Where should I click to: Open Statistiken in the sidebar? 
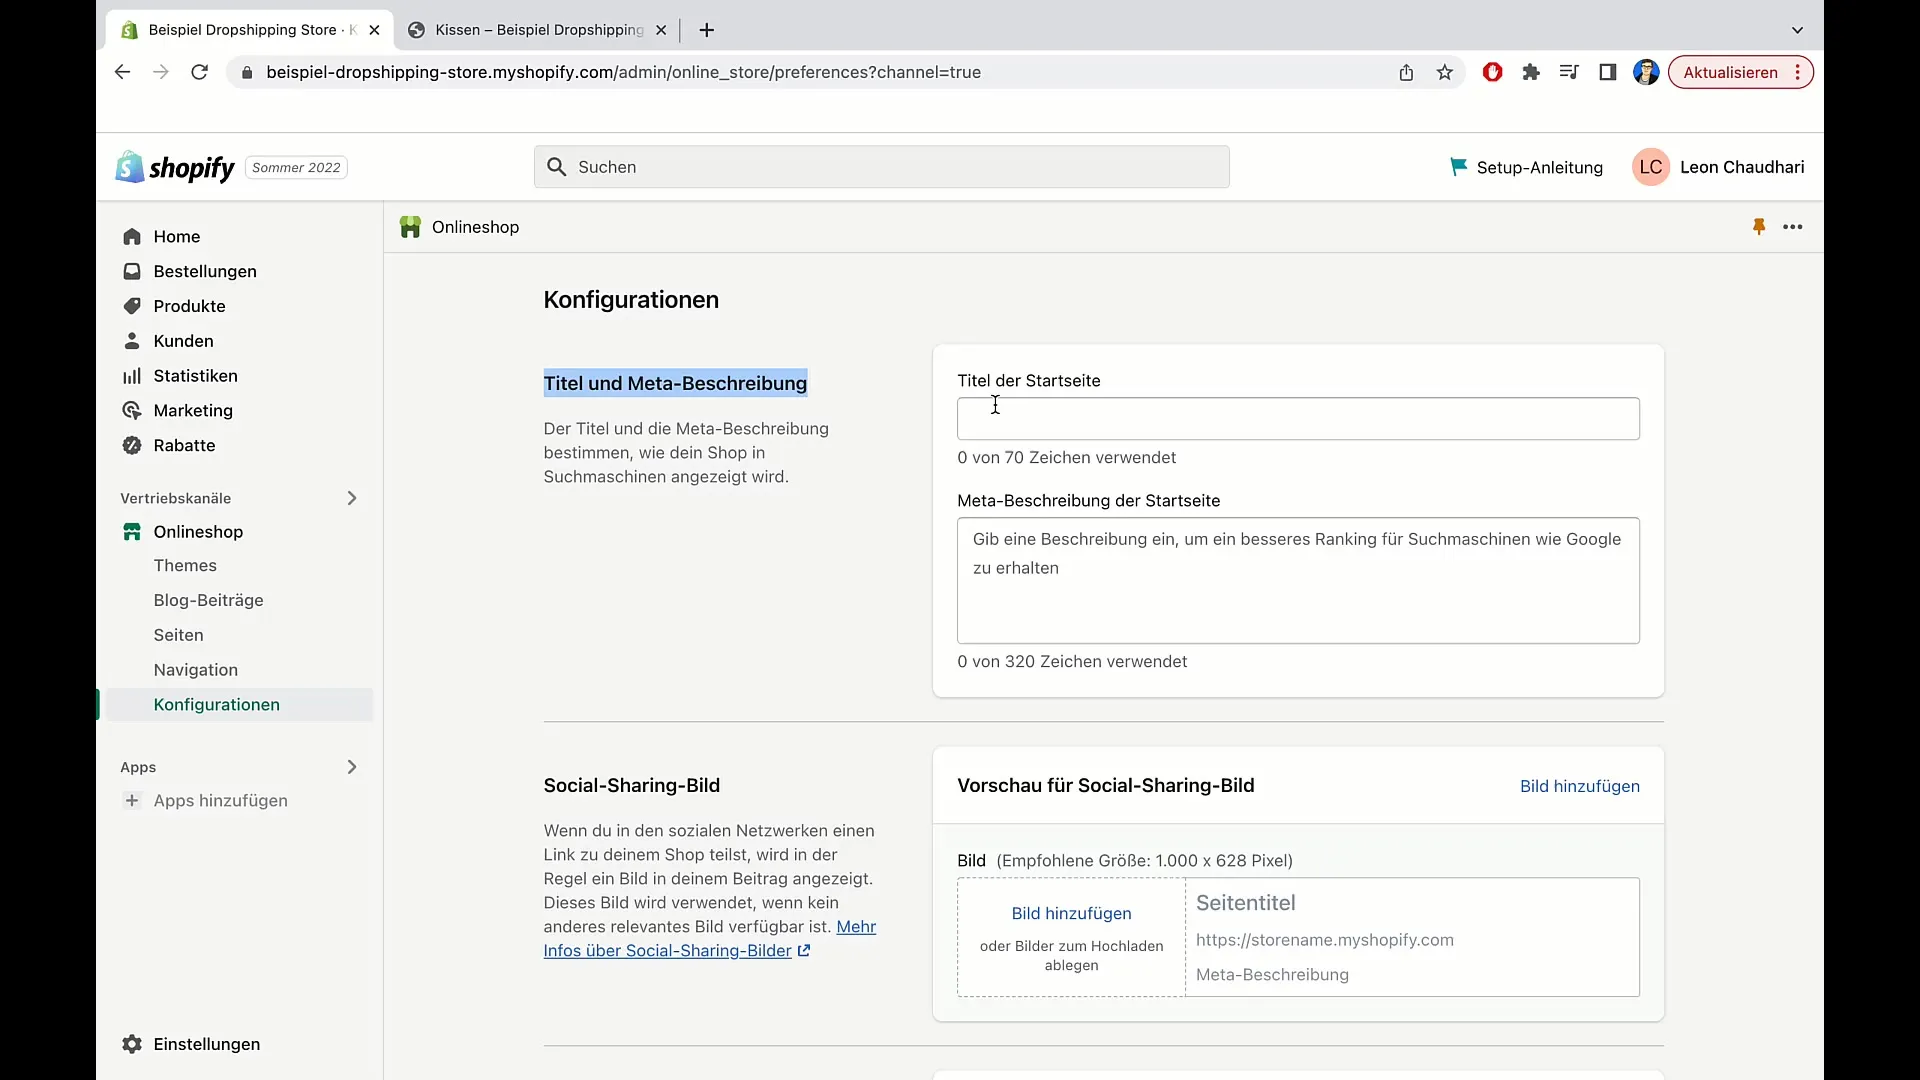tap(195, 375)
